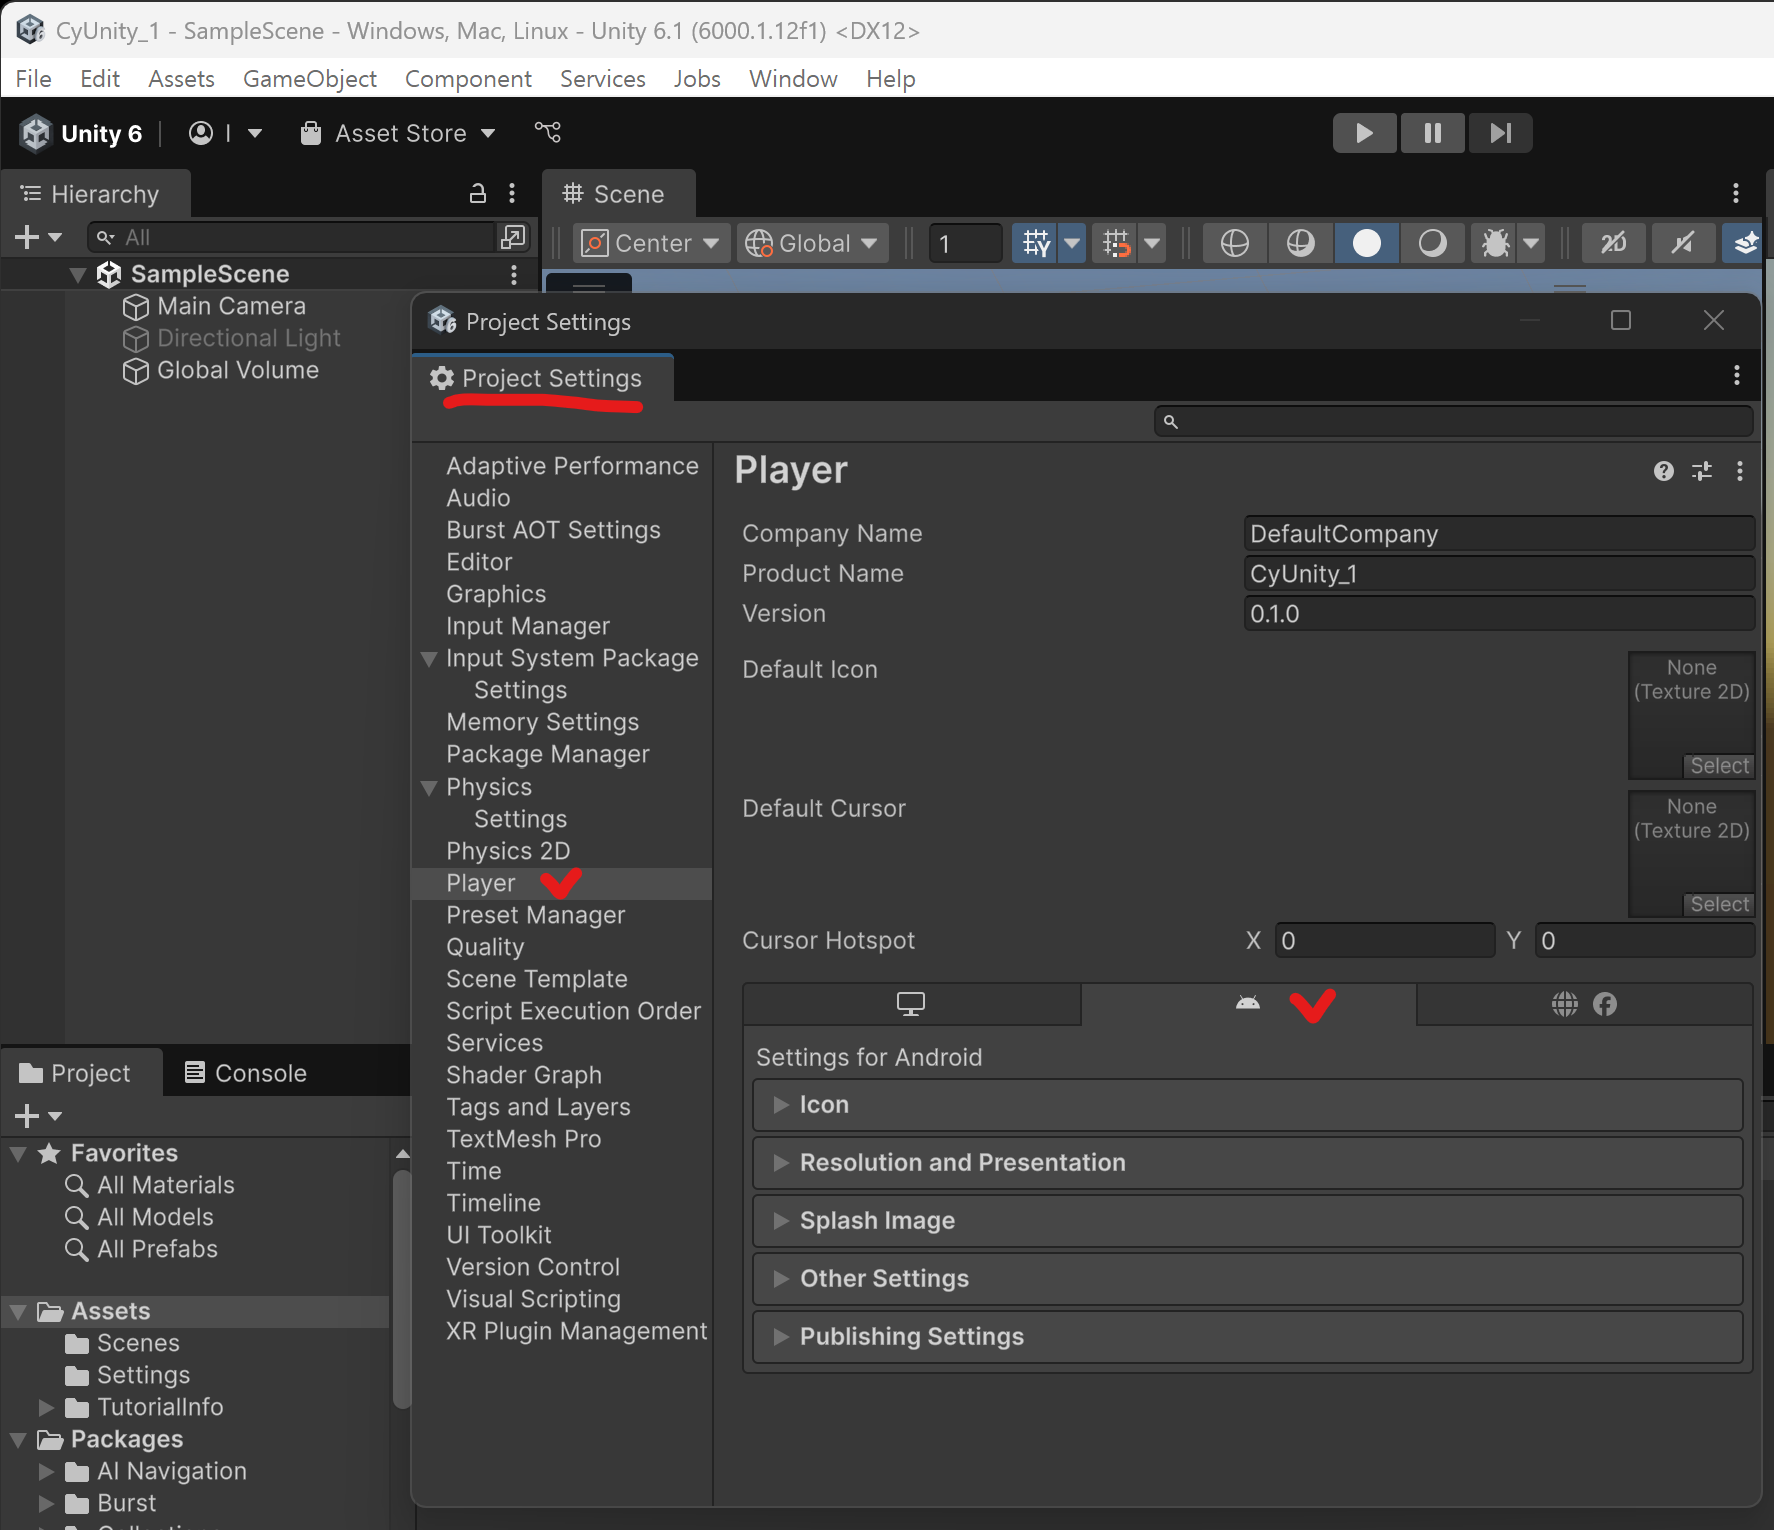Toggle 2D view in Scene toolbar

(1614, 243)
